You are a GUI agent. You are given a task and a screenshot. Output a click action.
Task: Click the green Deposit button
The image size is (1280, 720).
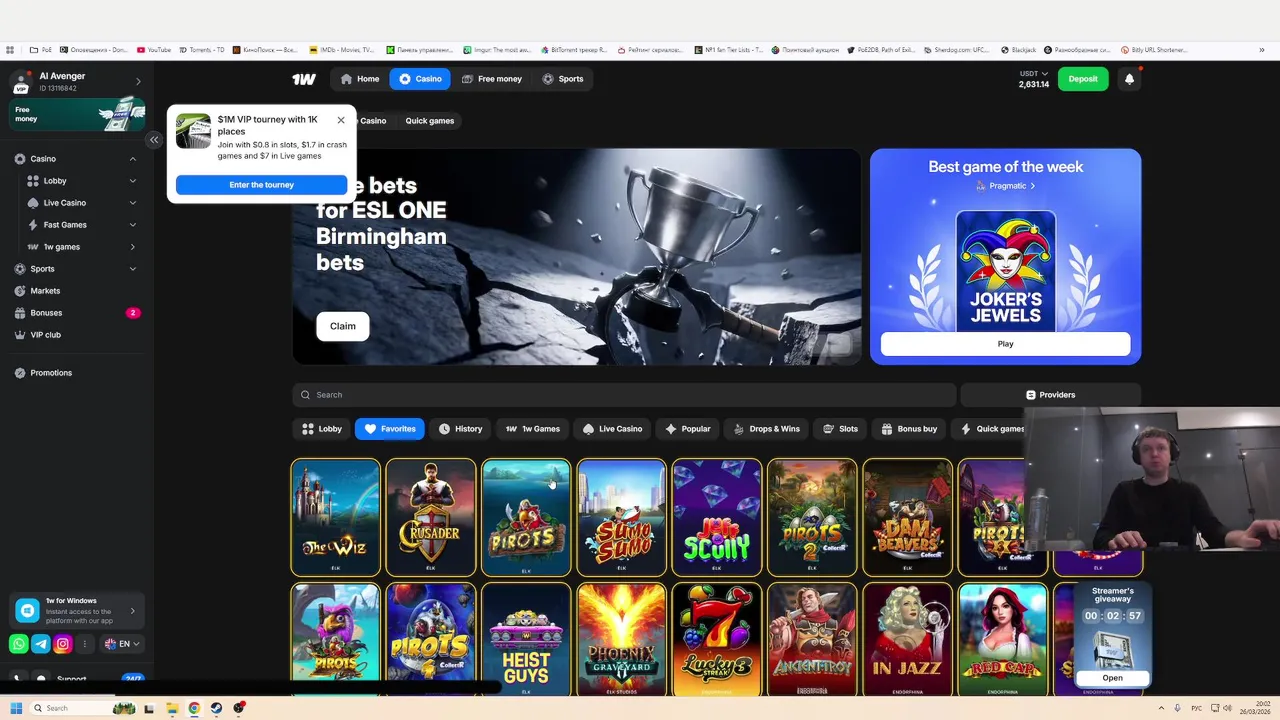point(1083,79)
